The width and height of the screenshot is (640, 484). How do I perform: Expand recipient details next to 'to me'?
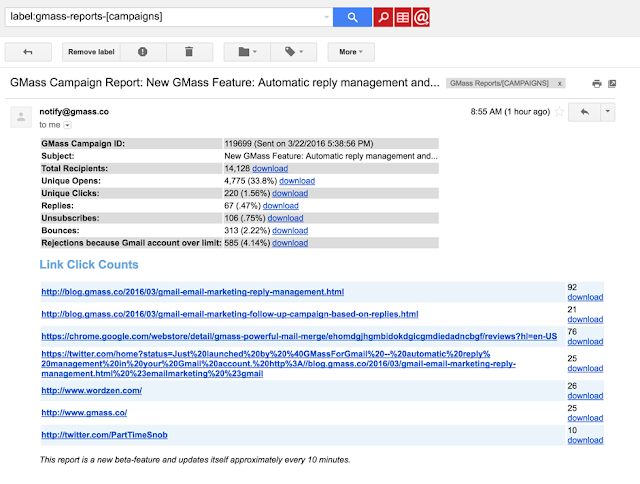tap(68, 125)
